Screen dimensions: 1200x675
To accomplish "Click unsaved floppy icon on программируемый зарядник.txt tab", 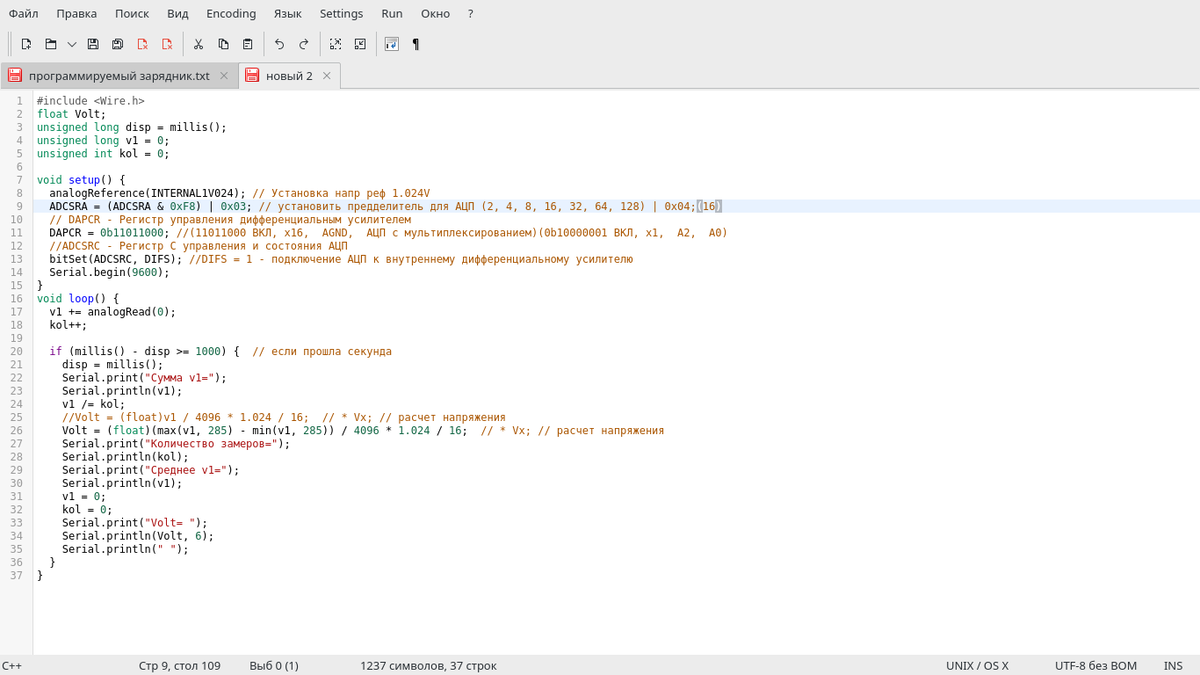I will tap(15, 76).
